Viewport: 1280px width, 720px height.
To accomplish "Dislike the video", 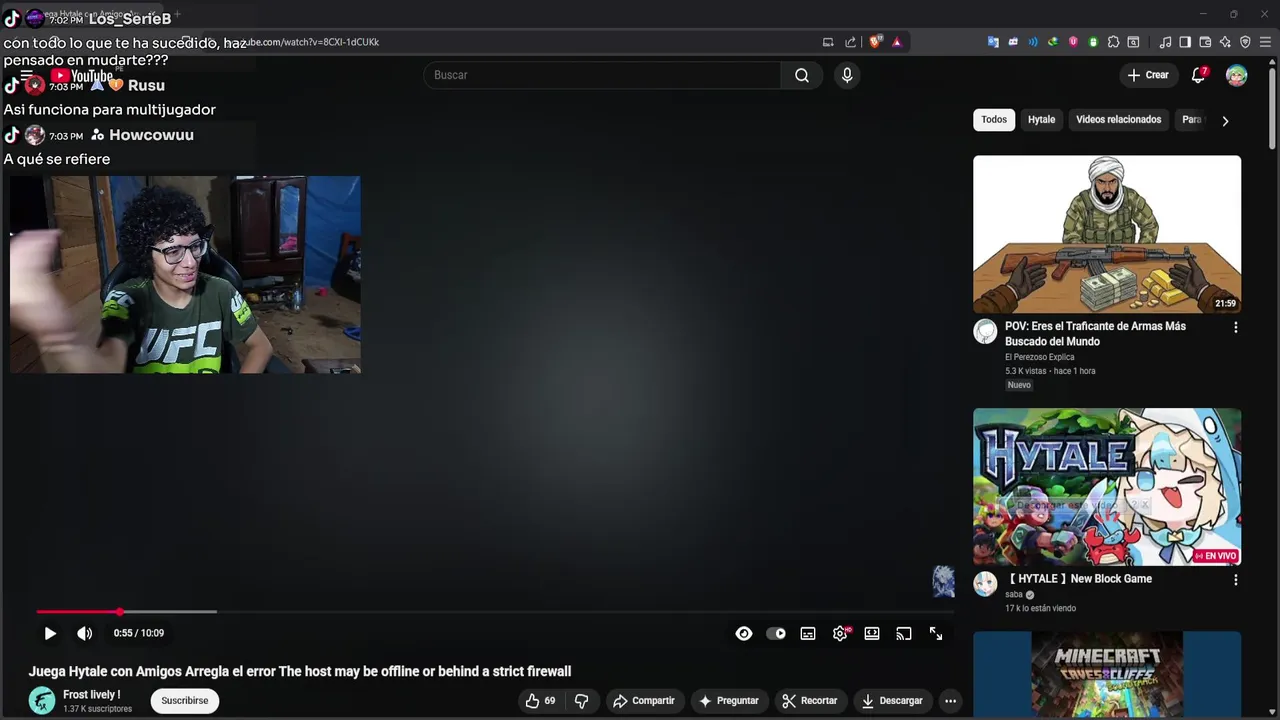I will tap(581, 701).
